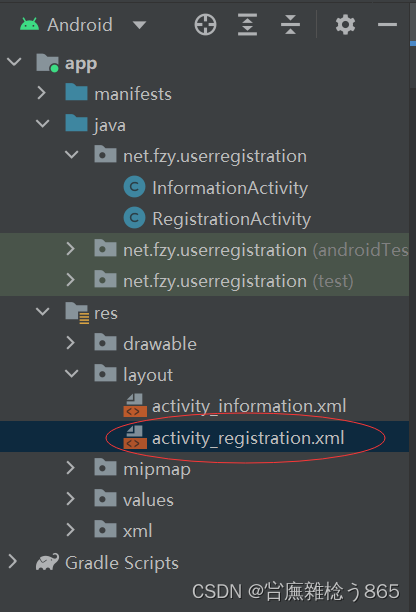Click the androidTest package folder icon

point(105,248)
